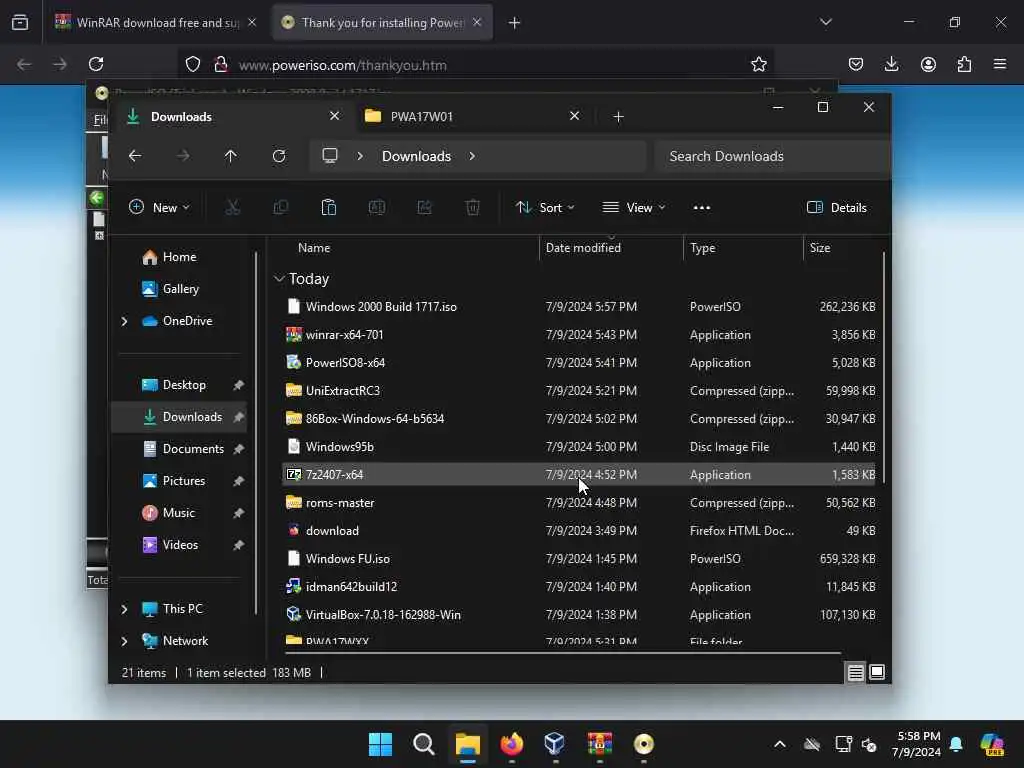Click the PowerISO taskbar icon
This screenshot has width=1024, height=768.
(x=643, y=744)
